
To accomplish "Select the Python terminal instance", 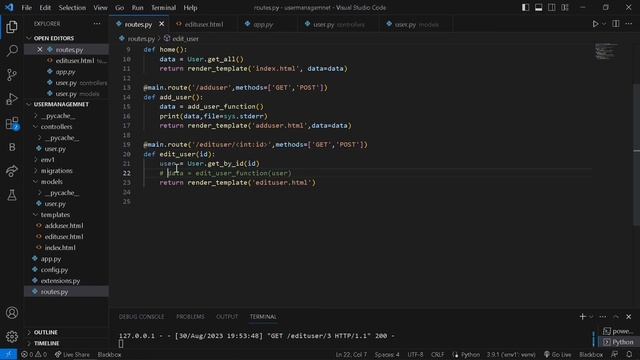I will pos(618,342).
